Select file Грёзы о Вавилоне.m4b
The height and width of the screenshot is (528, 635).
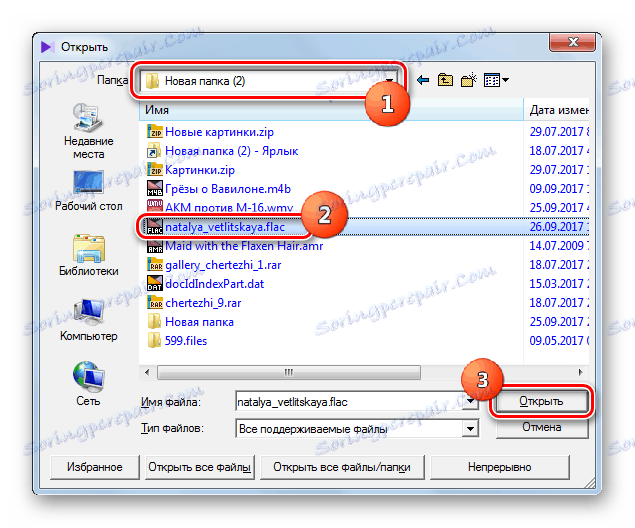click(228, 189)
